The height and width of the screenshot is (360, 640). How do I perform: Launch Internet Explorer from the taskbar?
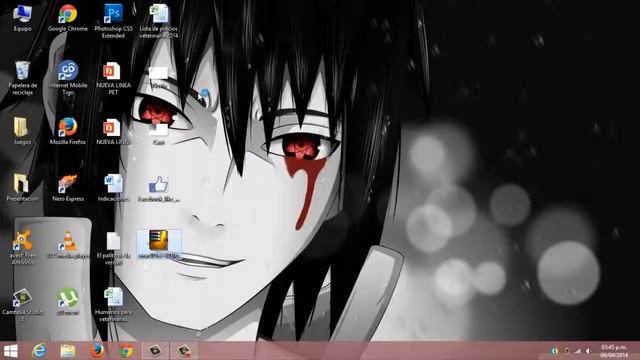click(39, 351)
